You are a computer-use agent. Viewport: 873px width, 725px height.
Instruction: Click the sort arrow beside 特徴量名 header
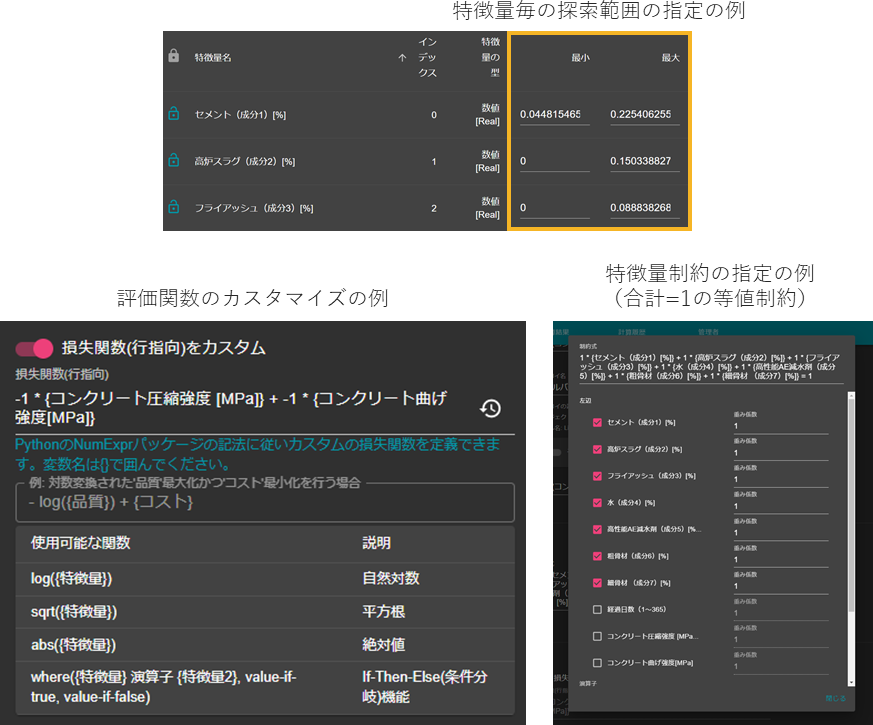click(402, 58)
